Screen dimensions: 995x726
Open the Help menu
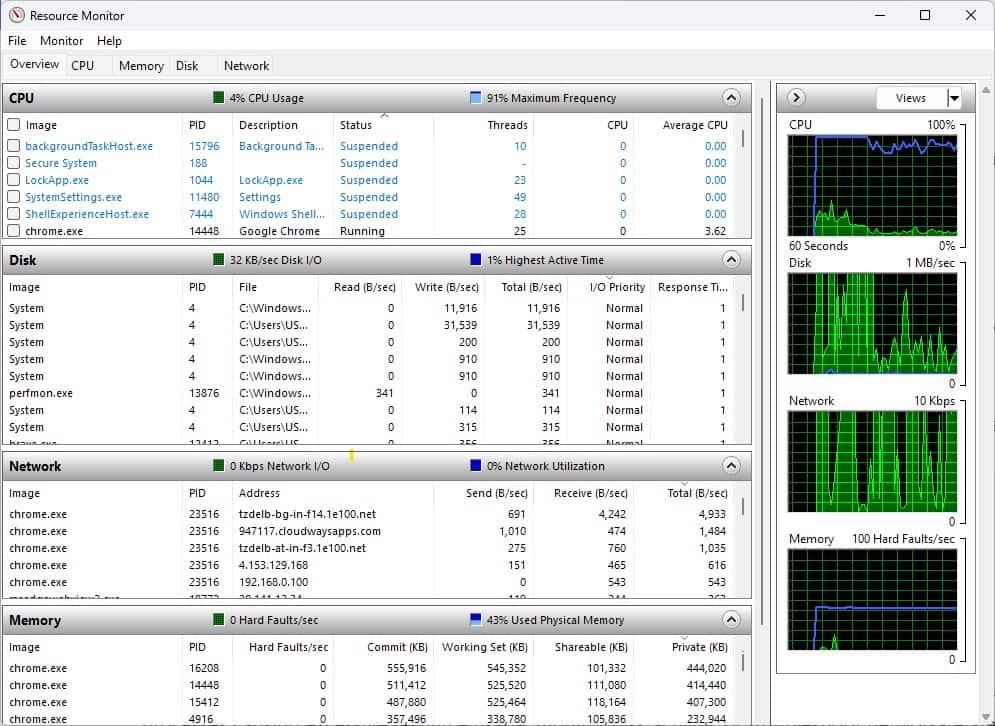click(109, 41)
